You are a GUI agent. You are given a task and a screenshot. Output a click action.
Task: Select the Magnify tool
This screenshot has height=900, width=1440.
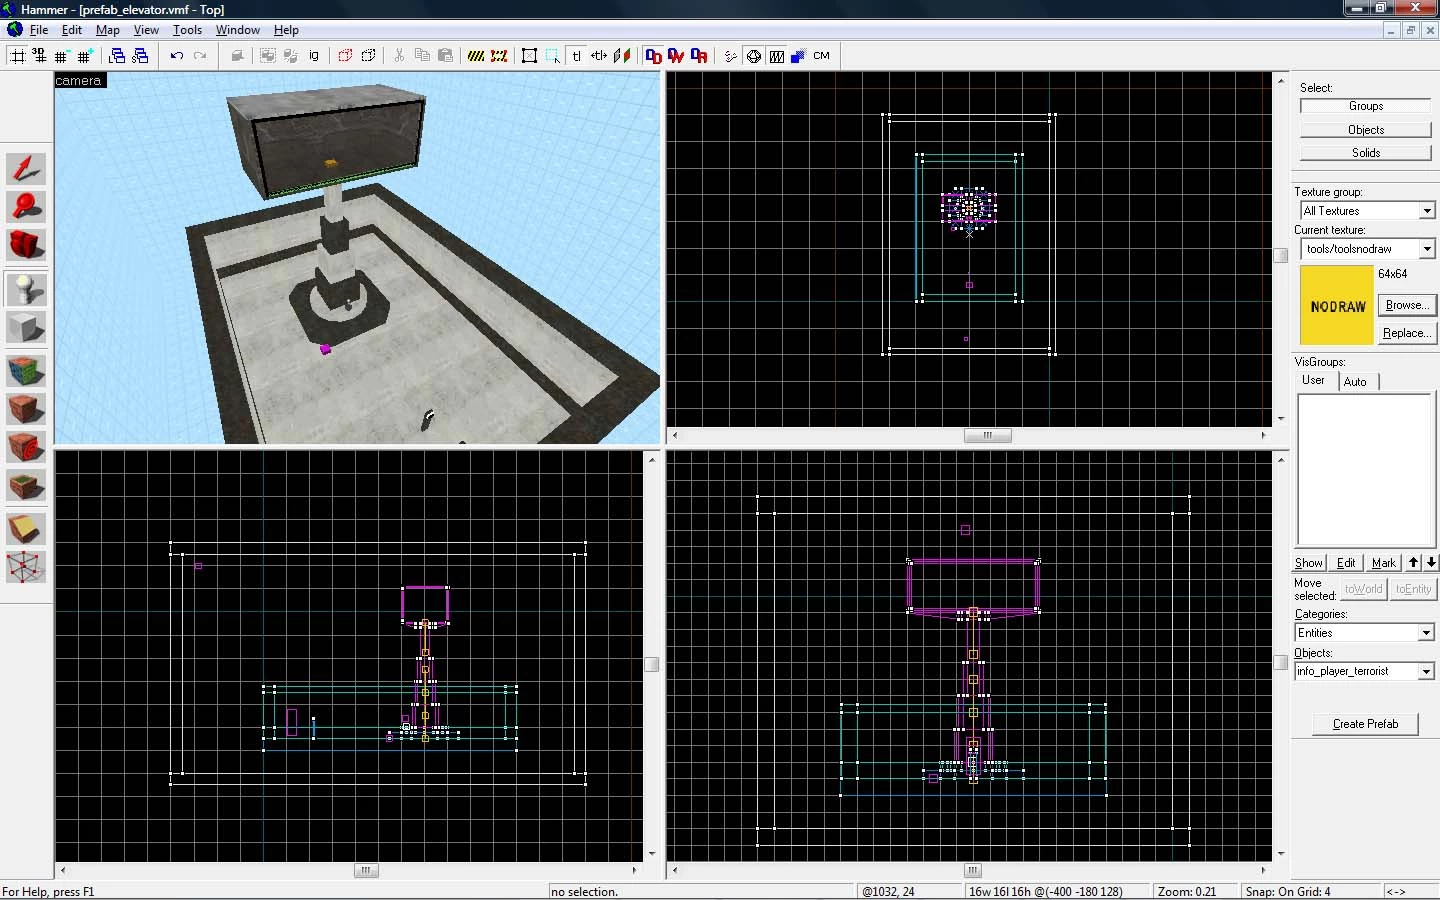point(26,206)
